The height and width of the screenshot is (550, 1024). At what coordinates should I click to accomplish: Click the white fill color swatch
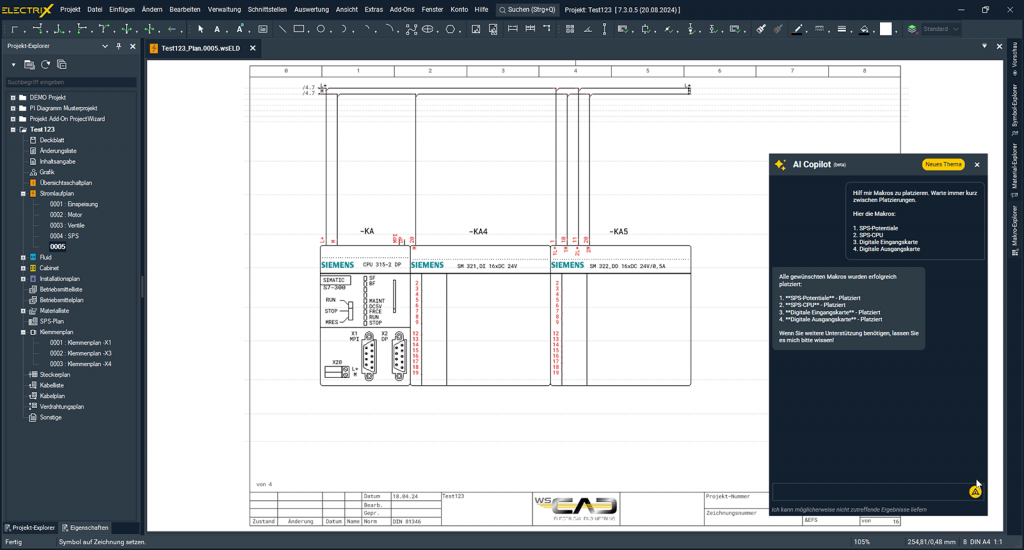(886, 29)
